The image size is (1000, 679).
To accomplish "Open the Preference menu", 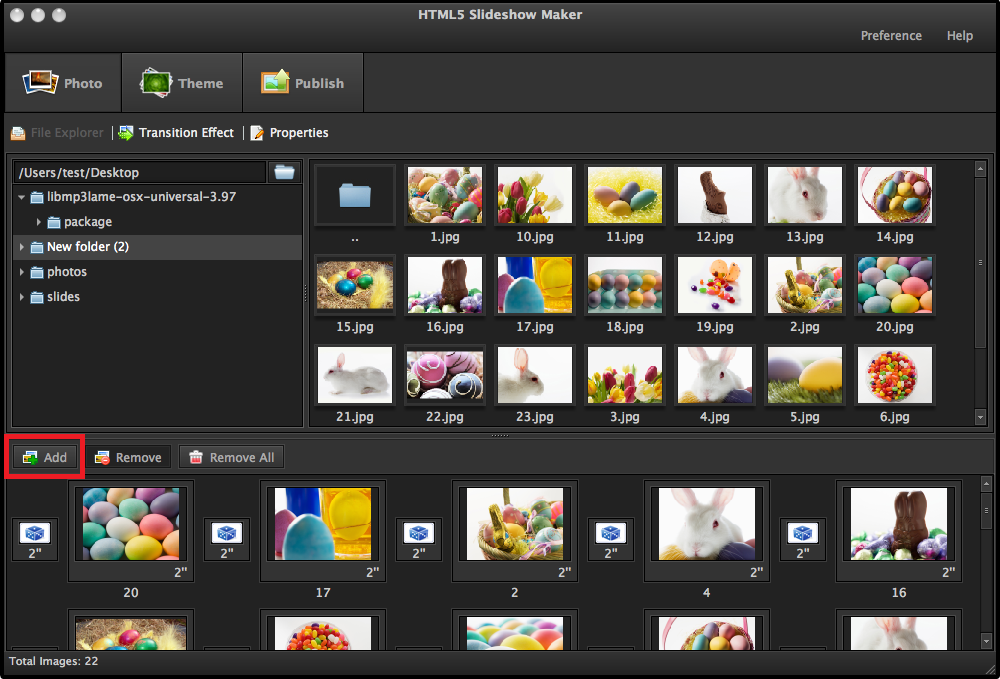I will [891, 35].
